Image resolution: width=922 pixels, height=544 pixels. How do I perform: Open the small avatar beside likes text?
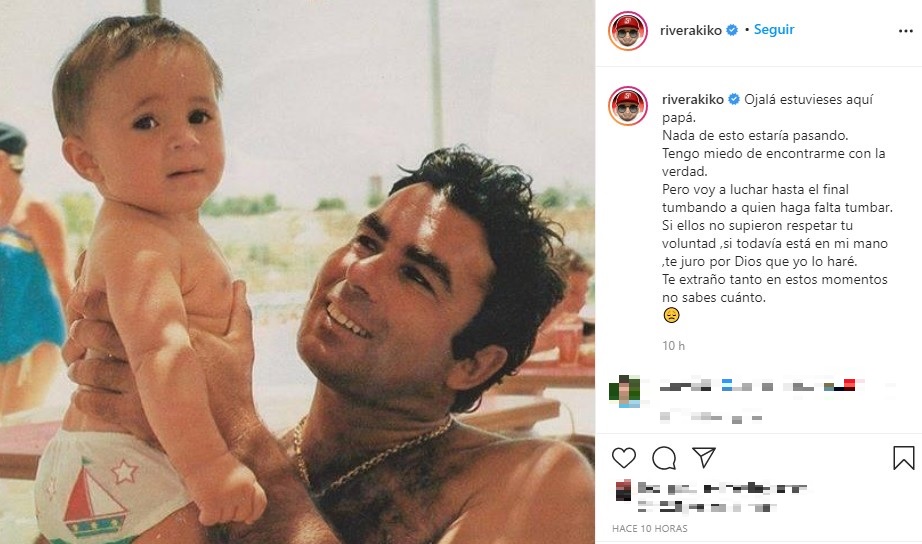click(x=623, y=490)
